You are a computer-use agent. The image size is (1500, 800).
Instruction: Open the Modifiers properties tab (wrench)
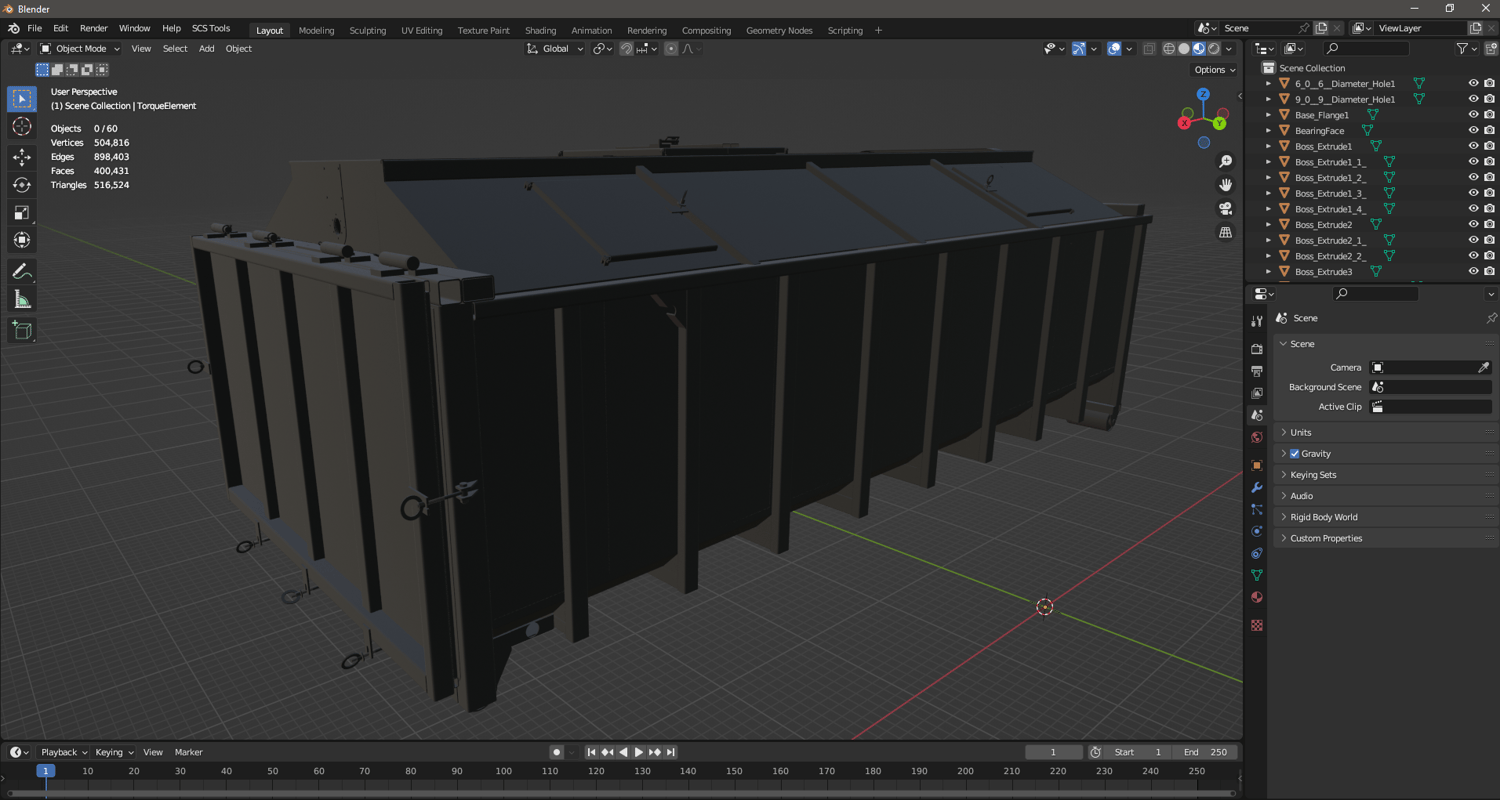(1257, 487)
